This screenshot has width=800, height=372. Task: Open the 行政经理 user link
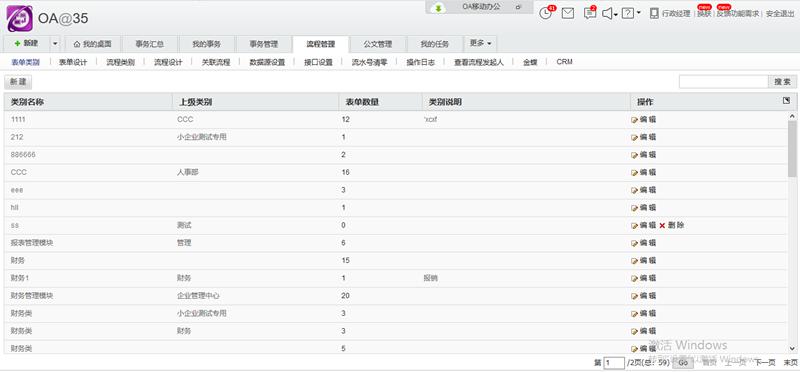676,14
